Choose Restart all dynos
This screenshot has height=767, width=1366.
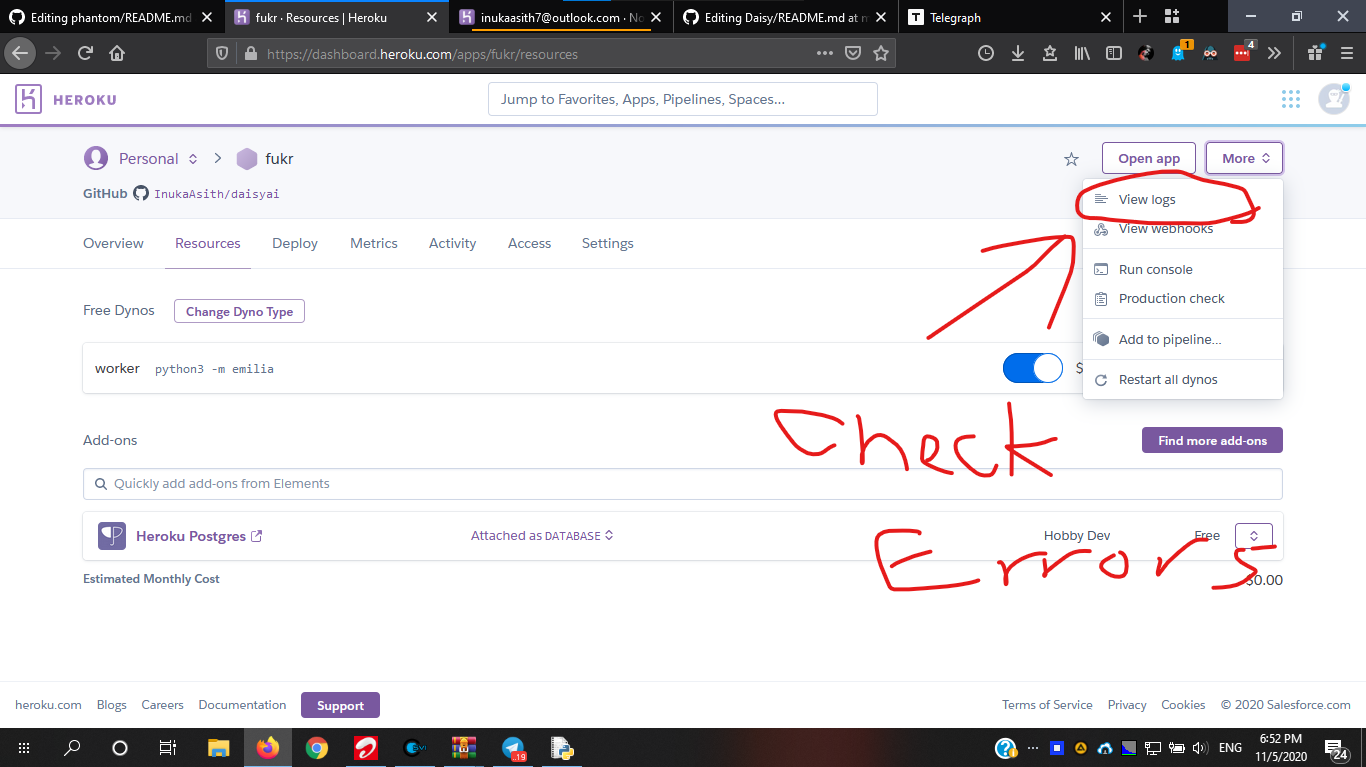(1183, 379)
